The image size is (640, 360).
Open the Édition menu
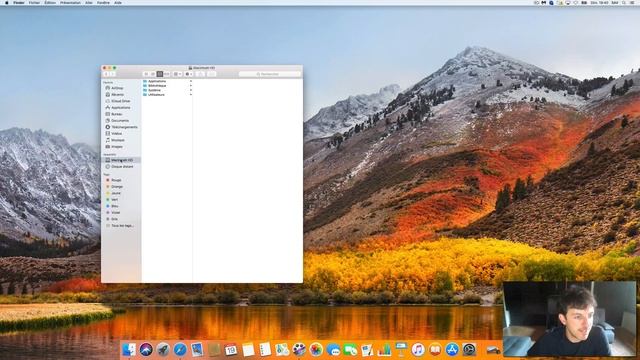pyautogui.click(x=50, y=2)
